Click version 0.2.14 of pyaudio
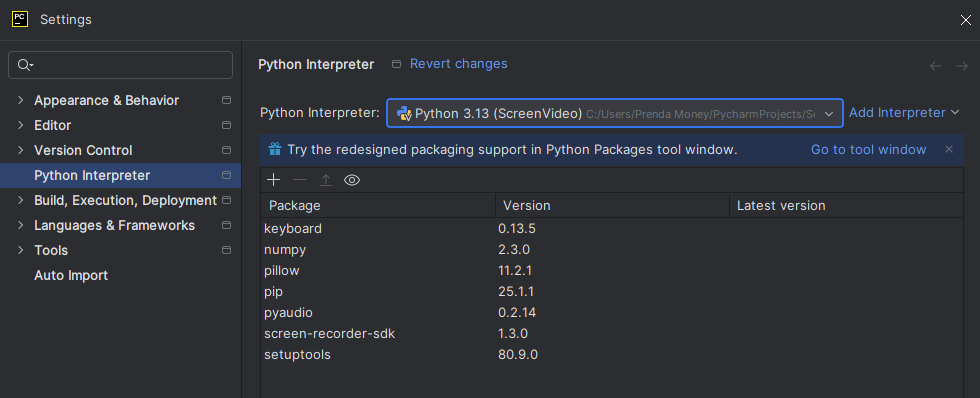Screen dimensions: 980x398 coord(517,312)
